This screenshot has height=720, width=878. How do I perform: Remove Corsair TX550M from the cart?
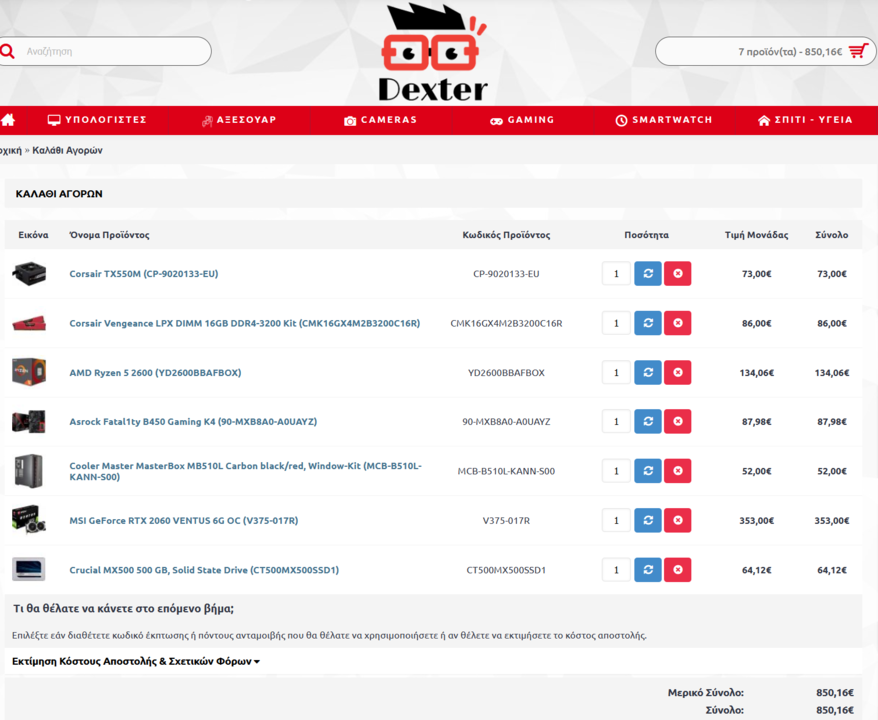coord(678,274)
